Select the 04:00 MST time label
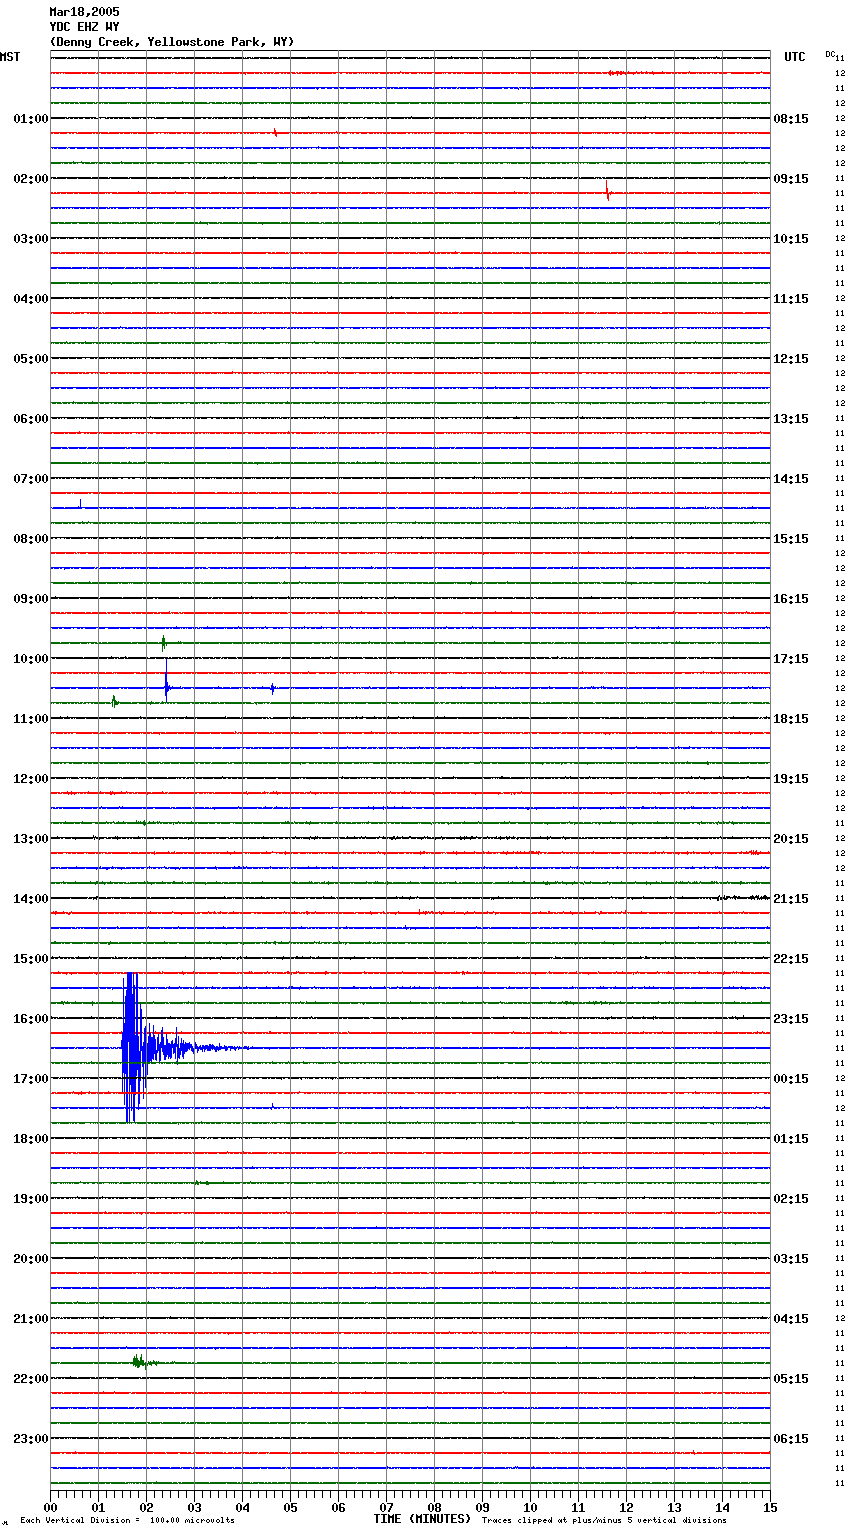 click(31, 299)
